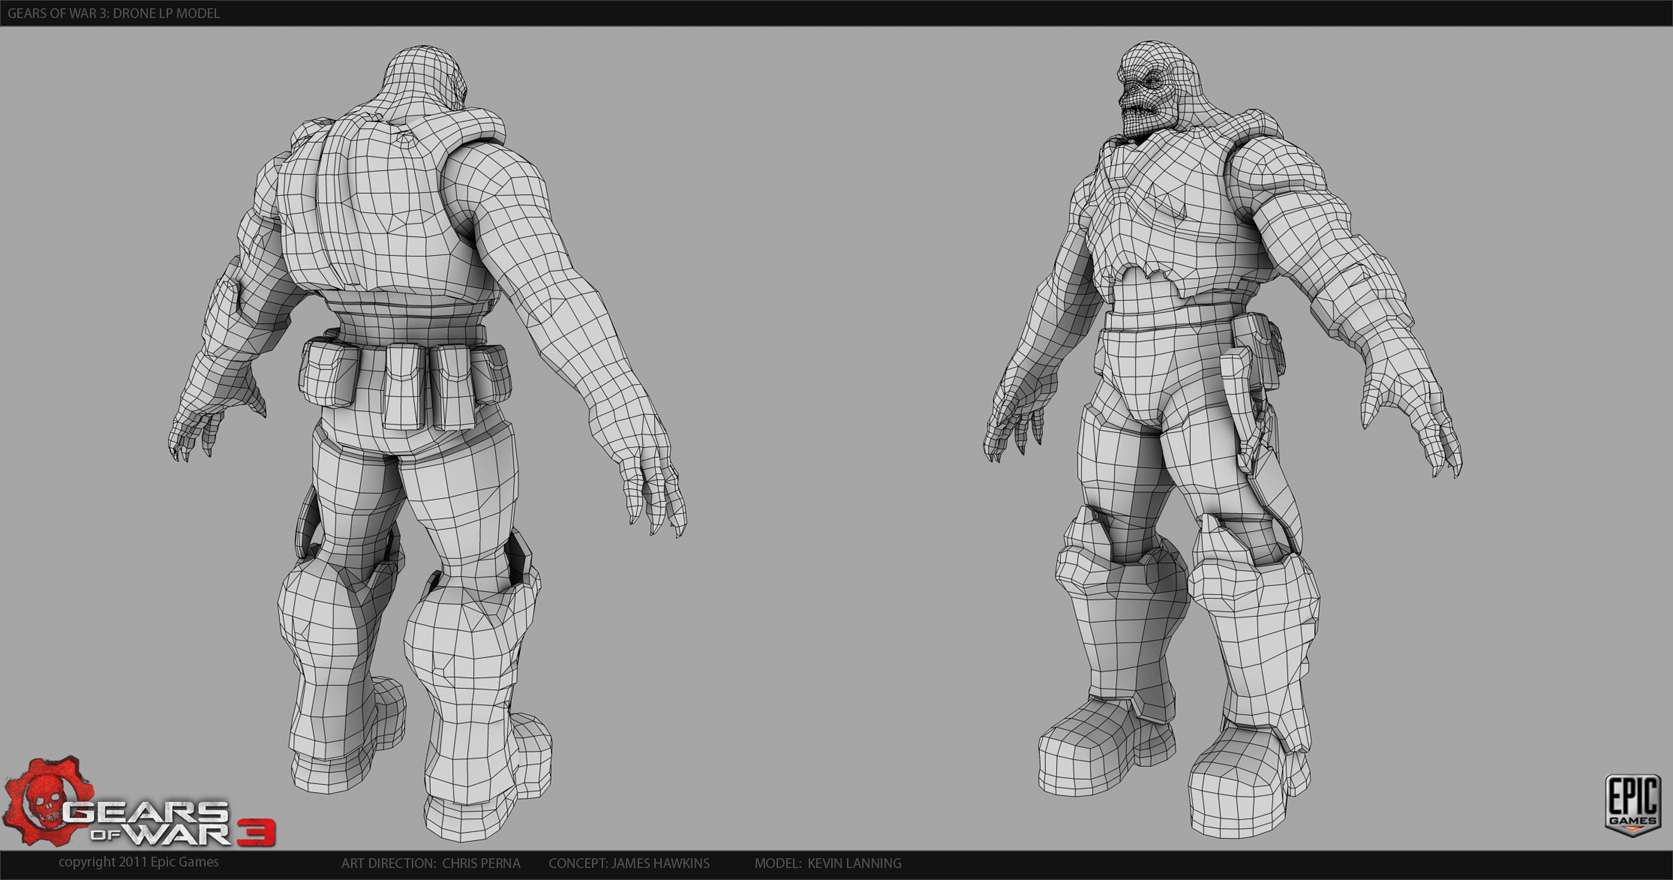Click the front-view drone wireframe model
The image size is (1673, 880).
[1223, 438]
